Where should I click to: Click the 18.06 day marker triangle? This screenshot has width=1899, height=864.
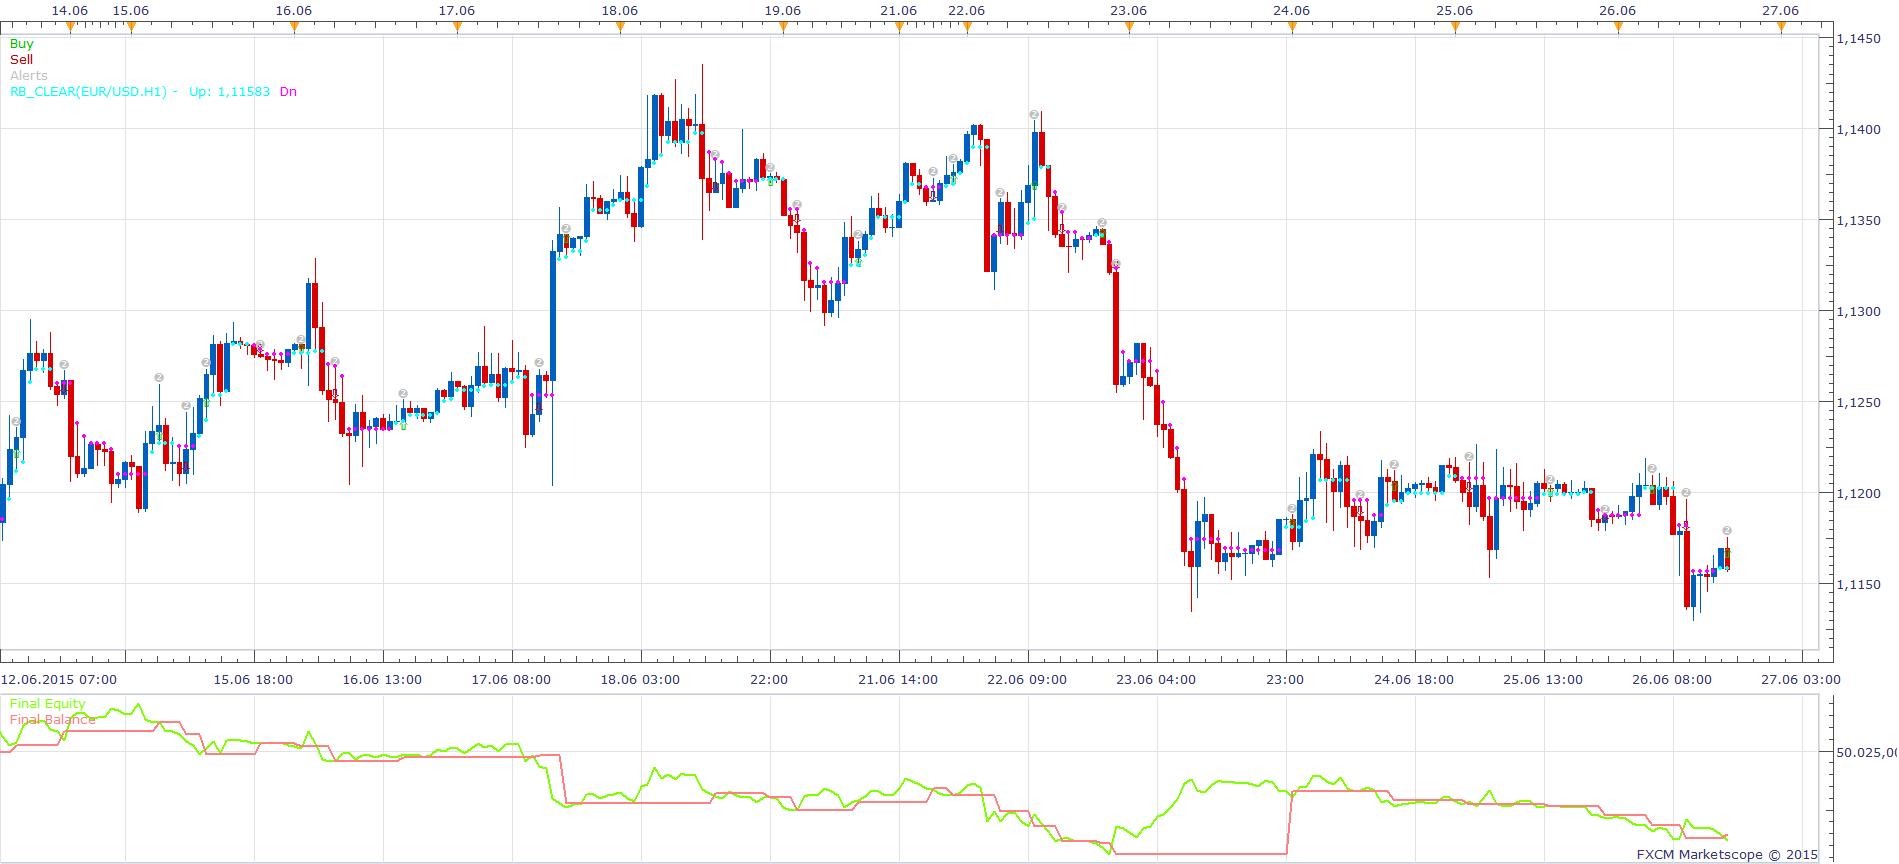click(x=620, y=28)
